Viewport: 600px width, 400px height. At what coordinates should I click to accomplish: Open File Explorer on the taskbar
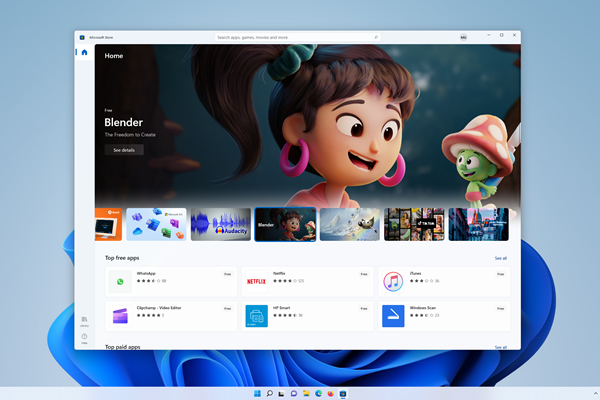point(306,393)
